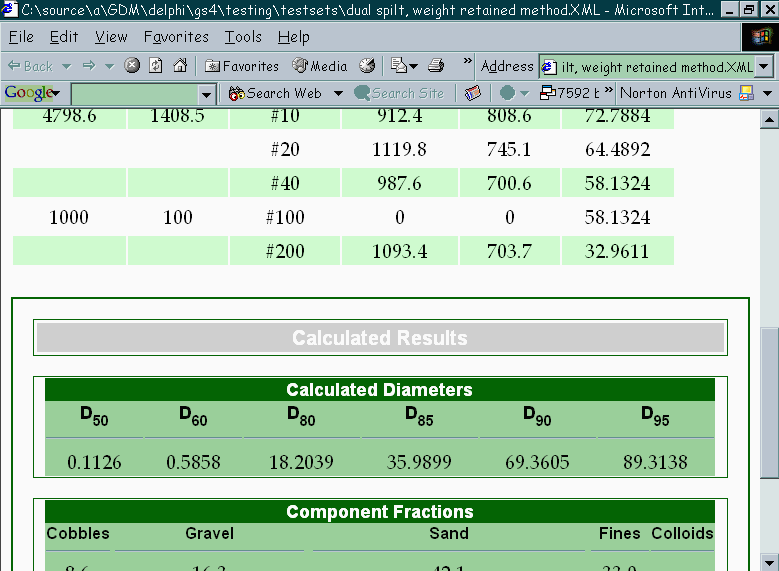Open the History icon
The height and width of the screenshot is (571, 779).
click(367, 66)
